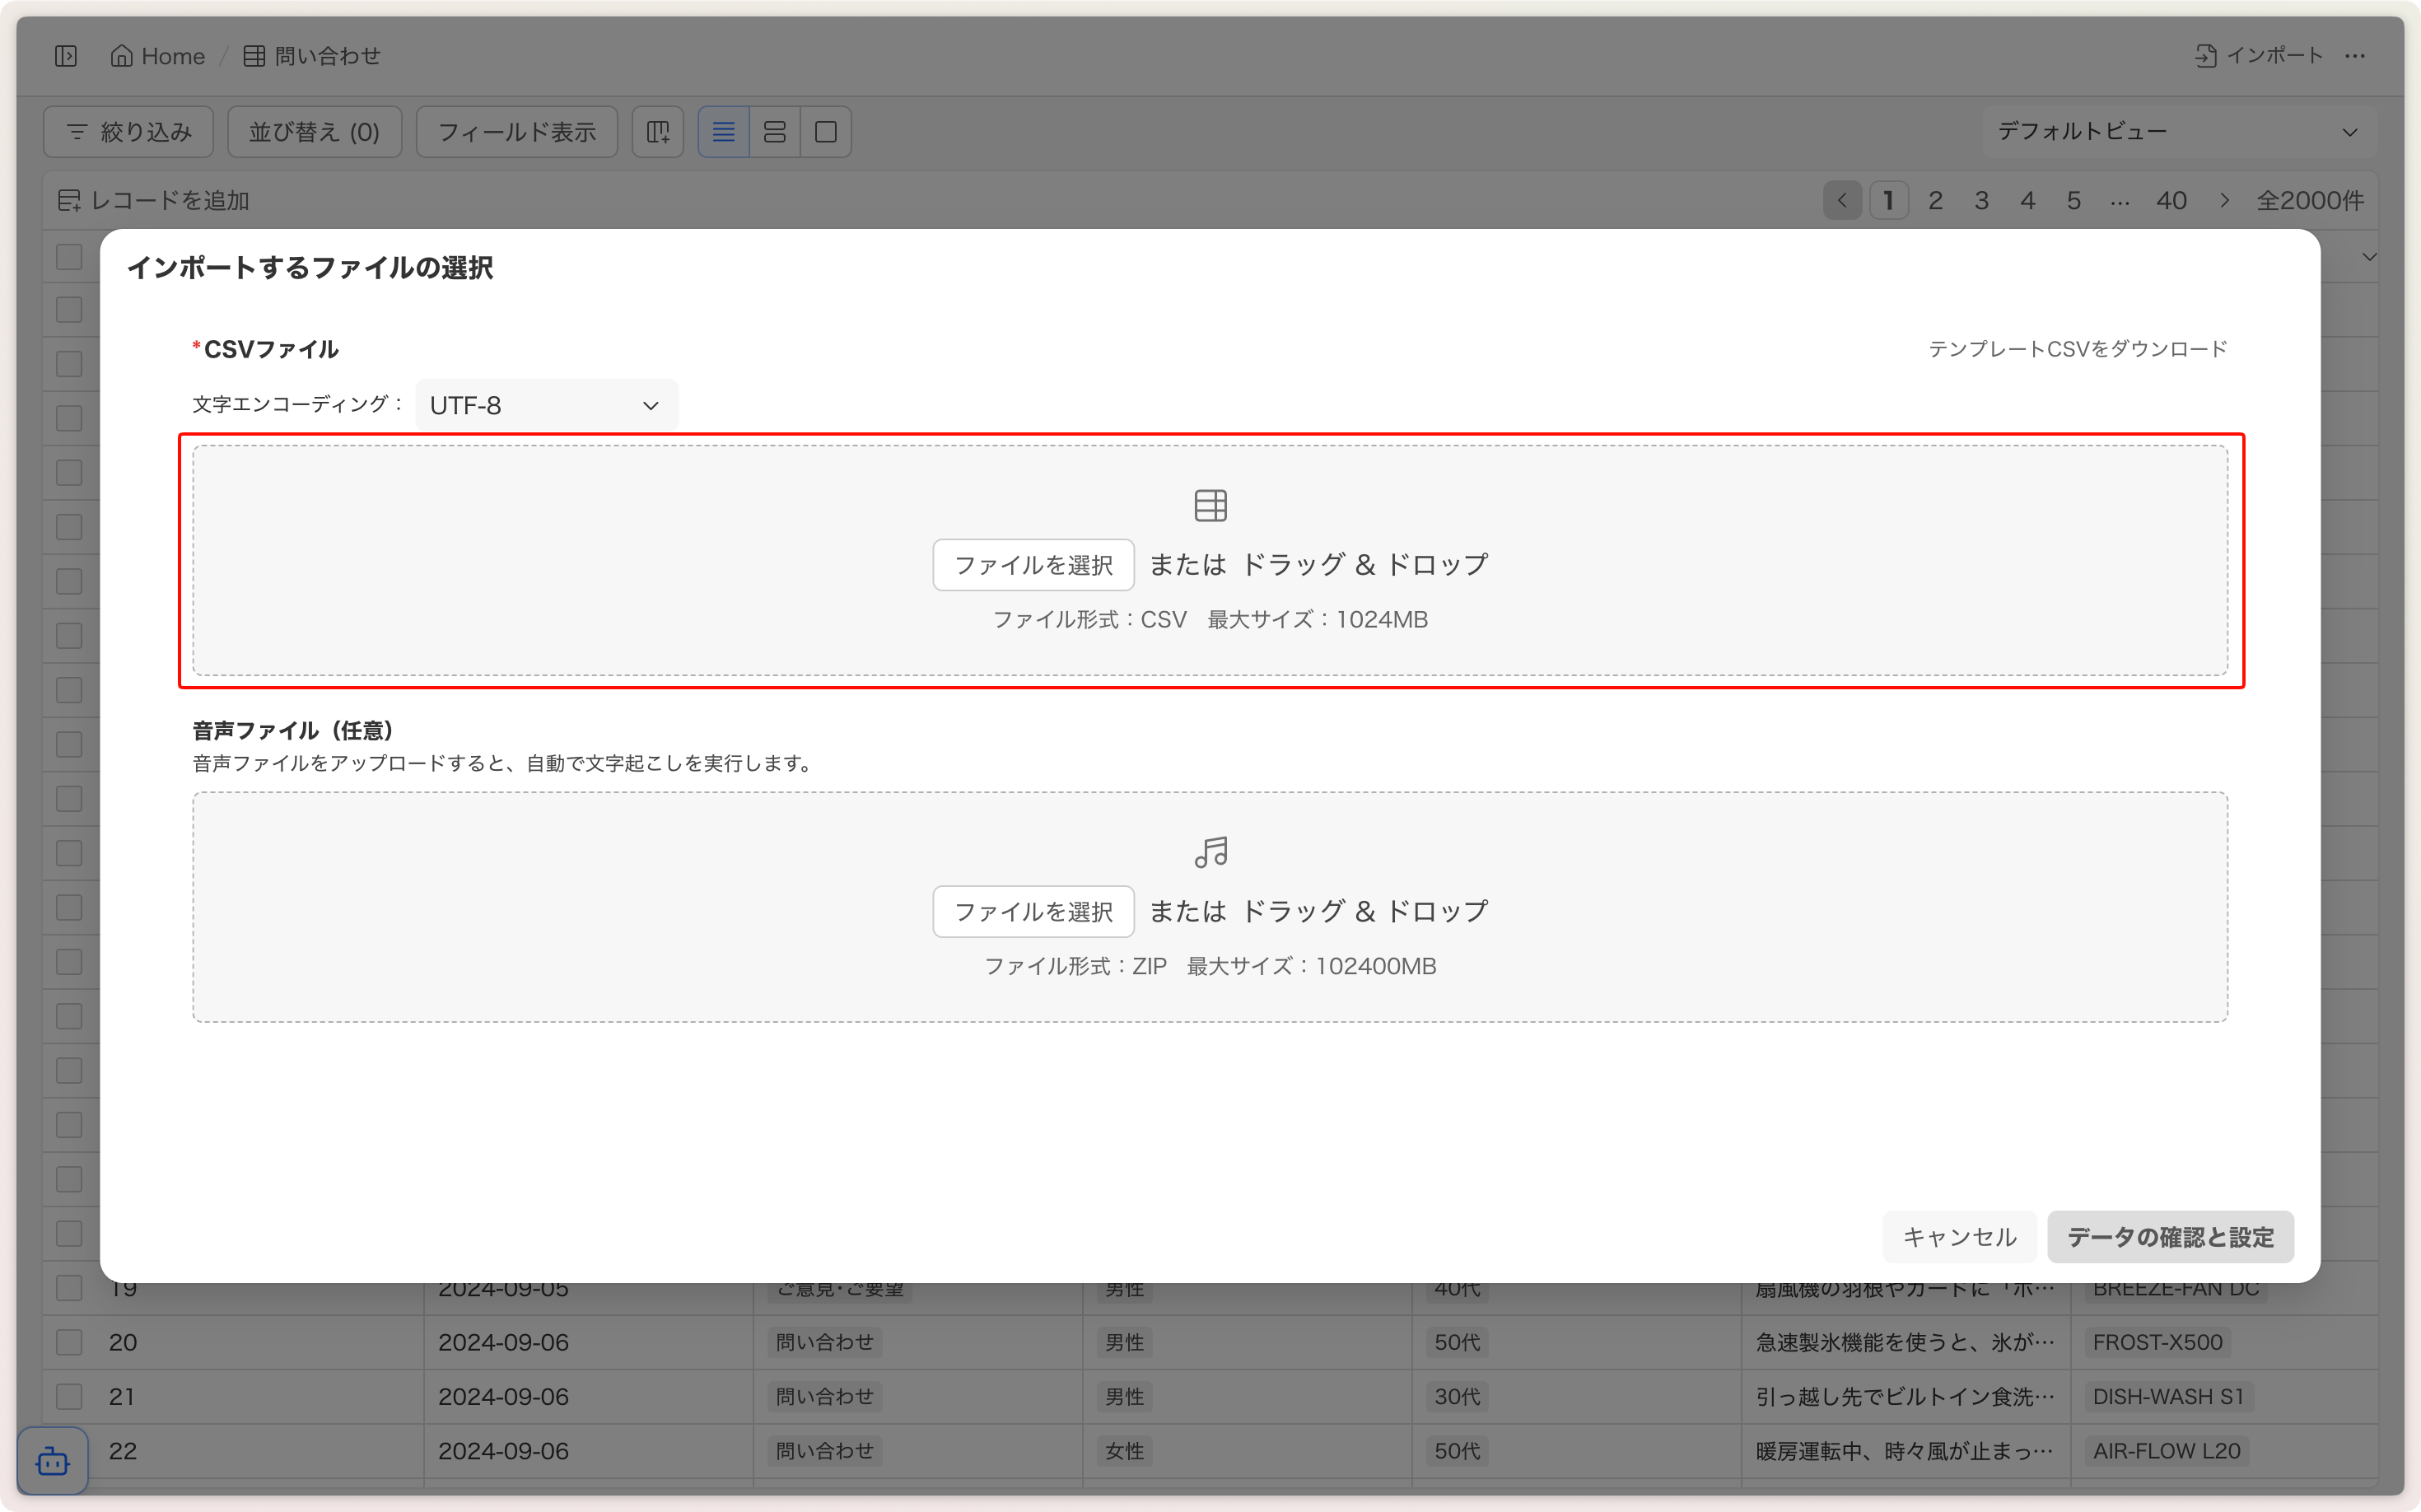
Task: Jump to page 40 in pagination
Action: pos(2171,201)
